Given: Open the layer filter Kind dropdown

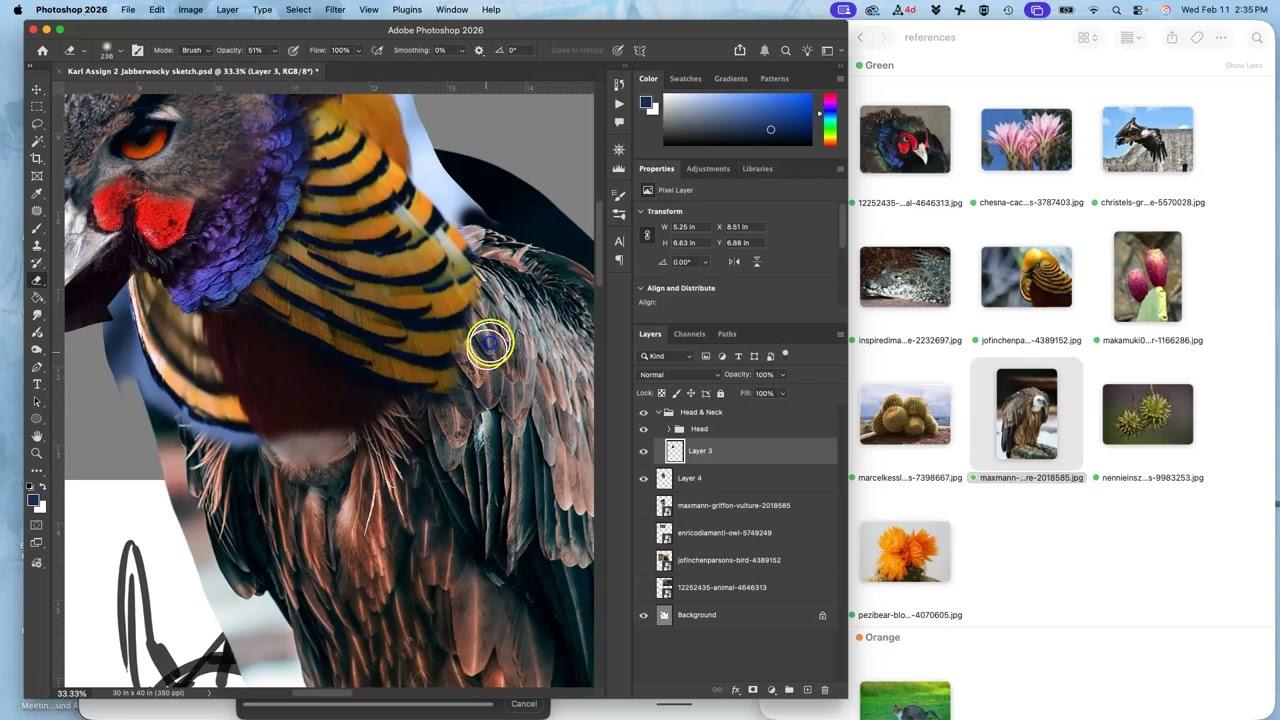Looking at the screenshot, I should click(x=667, y=356).
